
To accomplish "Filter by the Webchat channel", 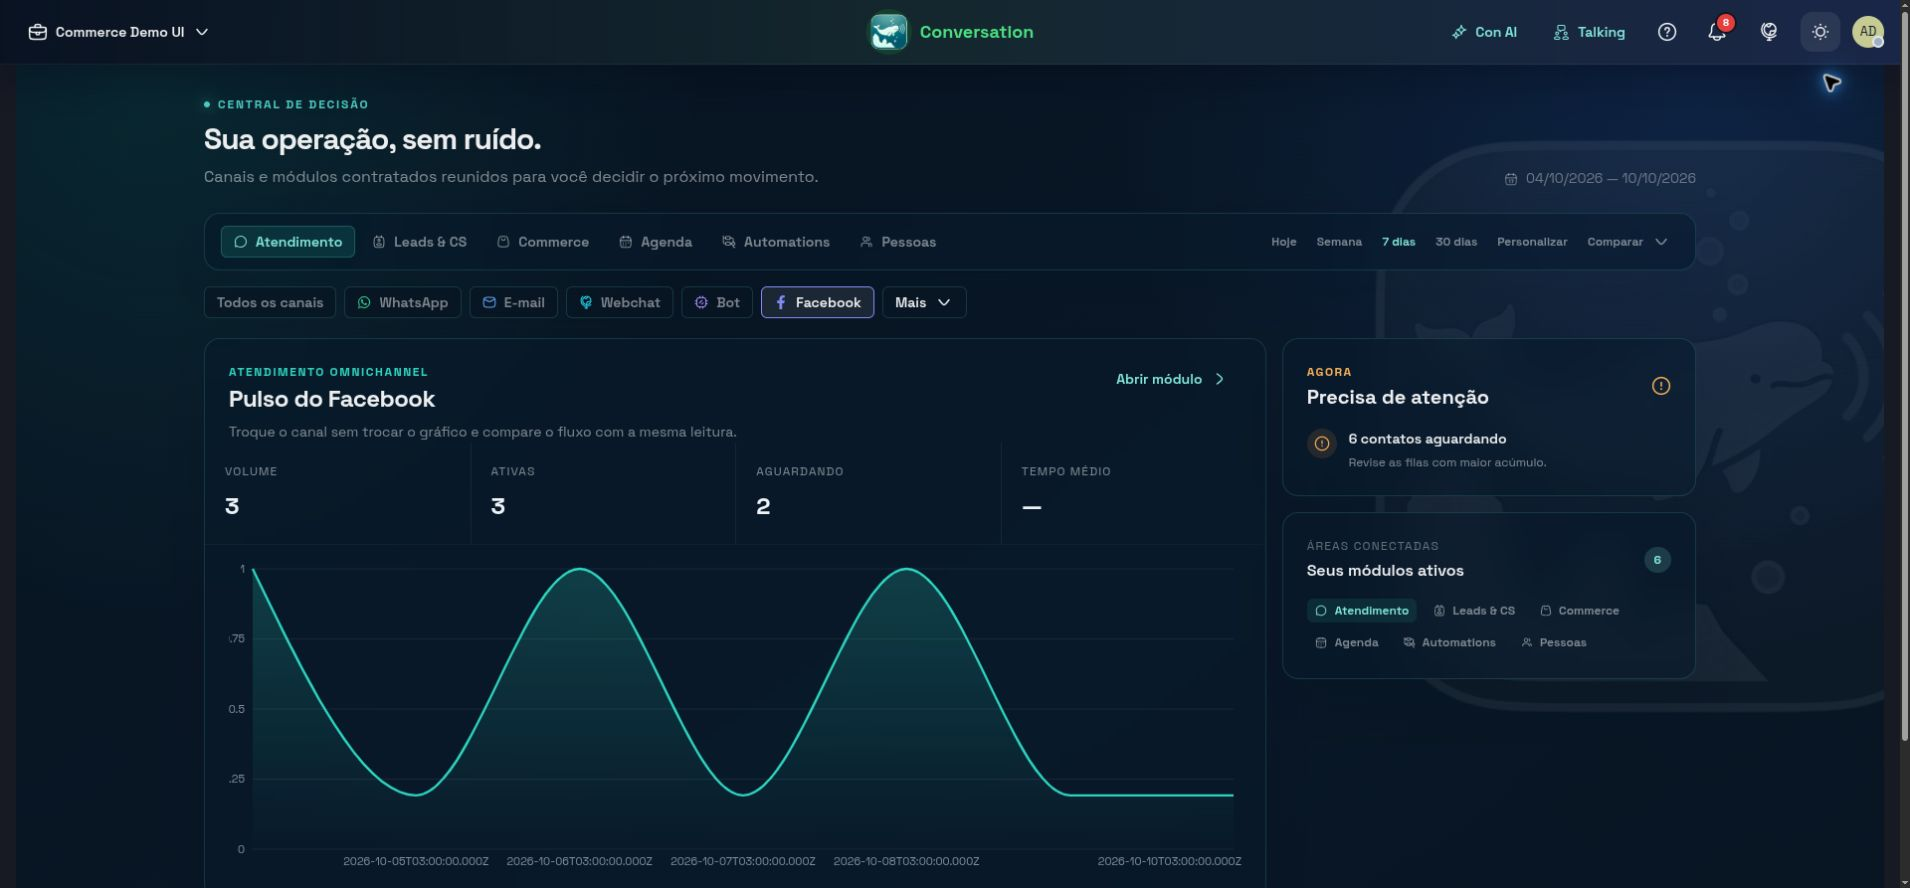I will pyautogui.click(x=620, y=302).
